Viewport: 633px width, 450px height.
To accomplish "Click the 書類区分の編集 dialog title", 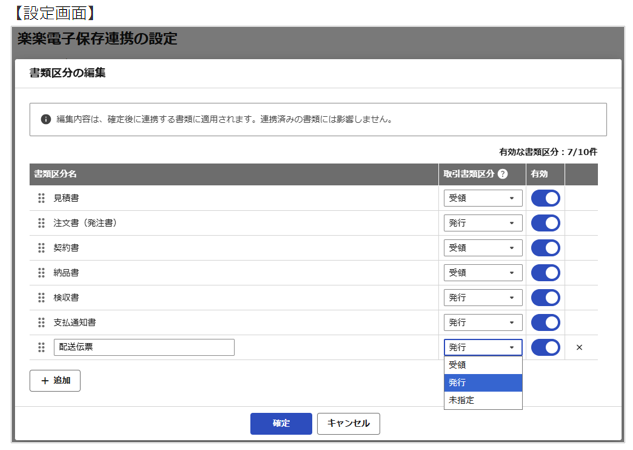I will click(67, 73).
